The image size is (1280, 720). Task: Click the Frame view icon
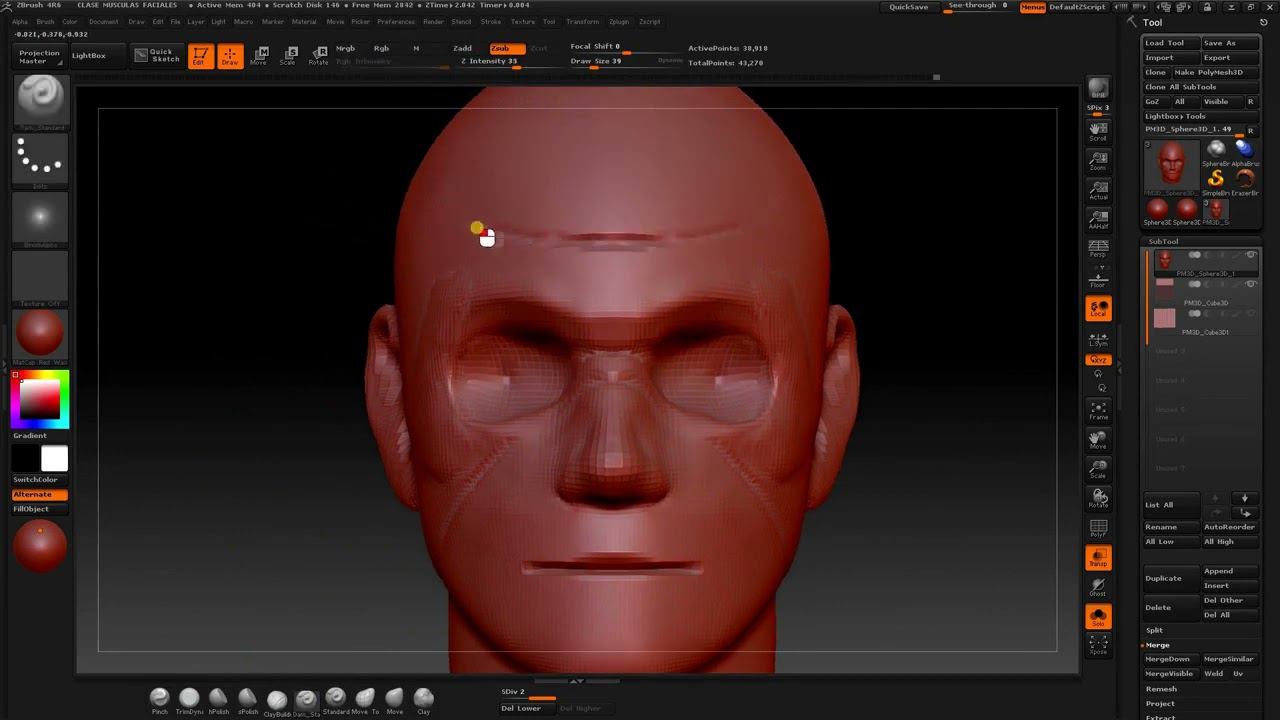pos(1098,410)
